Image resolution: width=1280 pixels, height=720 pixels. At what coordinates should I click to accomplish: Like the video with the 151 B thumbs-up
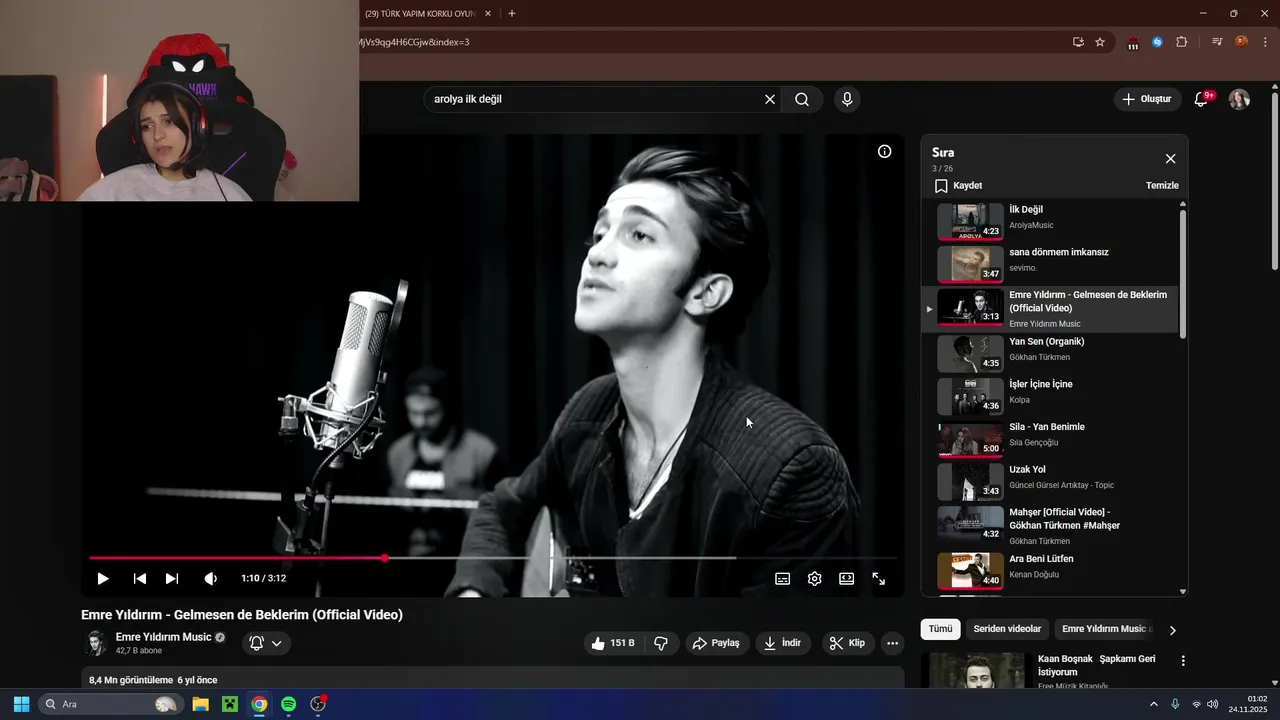(613, 643)
